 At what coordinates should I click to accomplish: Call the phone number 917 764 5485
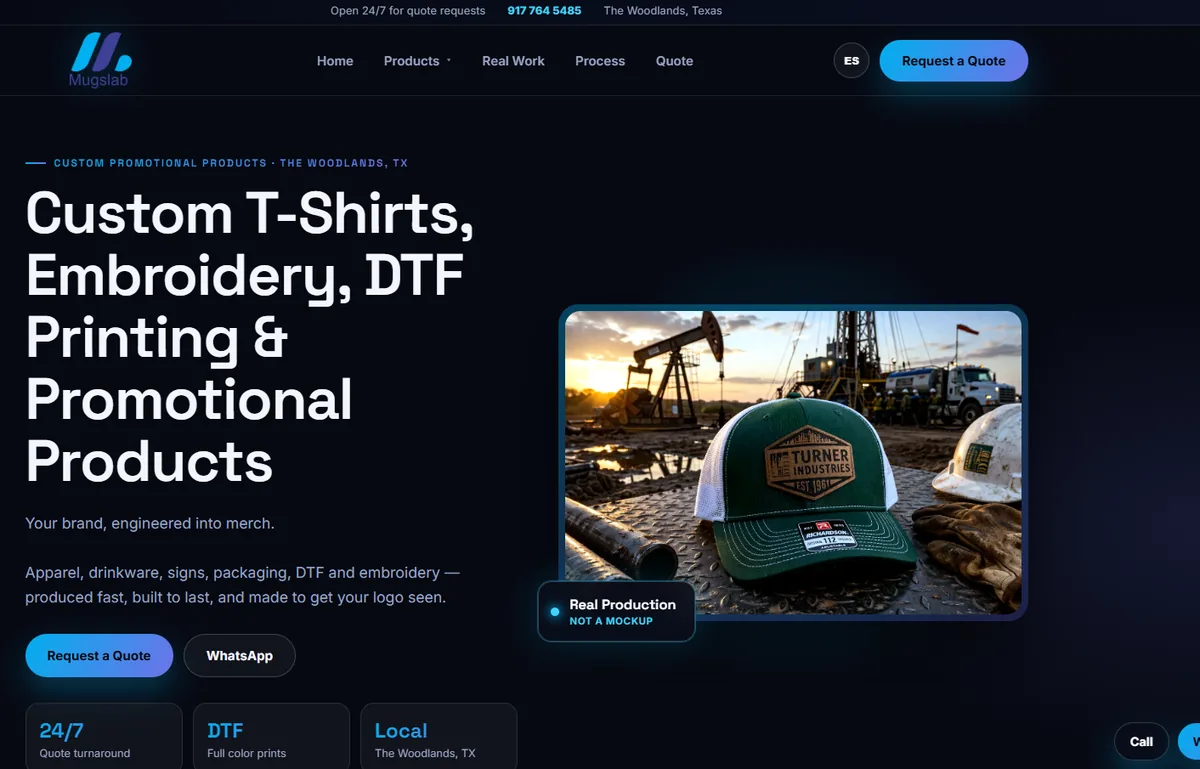[544, 11]
